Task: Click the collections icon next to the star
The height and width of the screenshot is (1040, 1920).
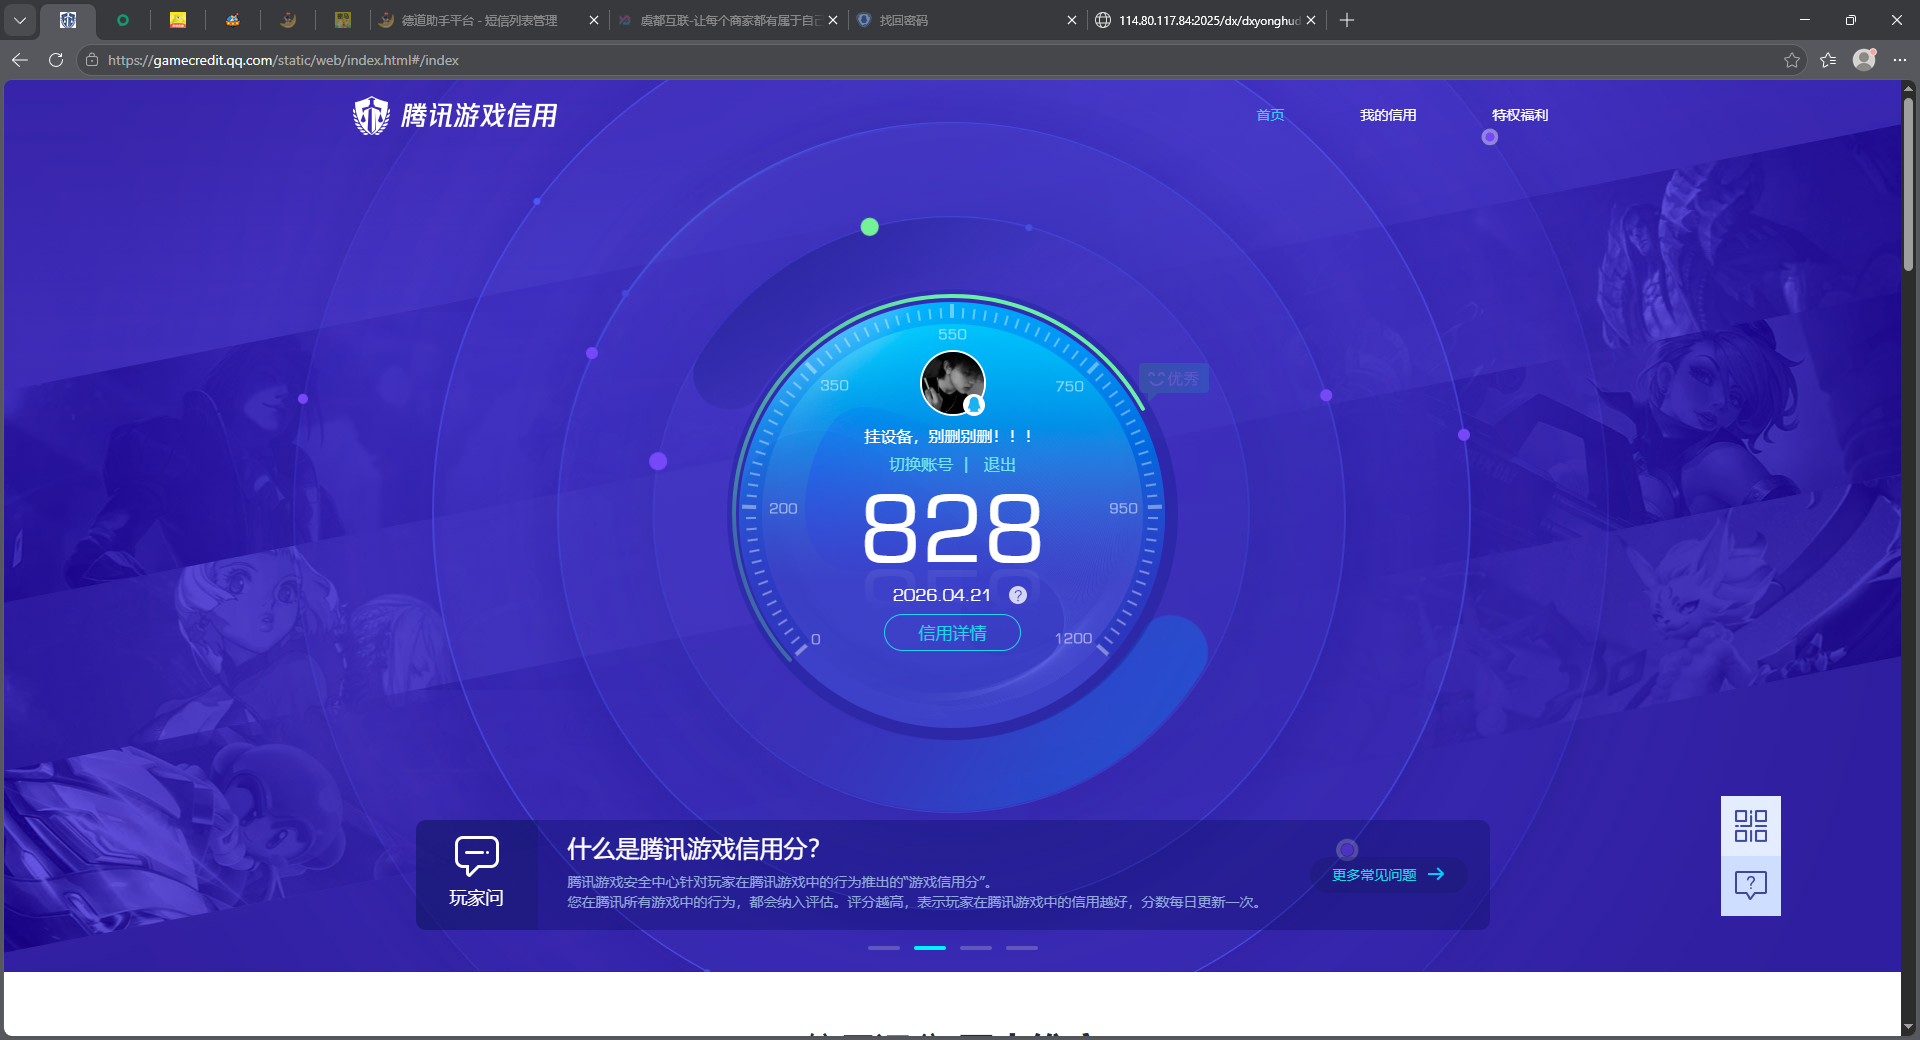Action: 1828,60
